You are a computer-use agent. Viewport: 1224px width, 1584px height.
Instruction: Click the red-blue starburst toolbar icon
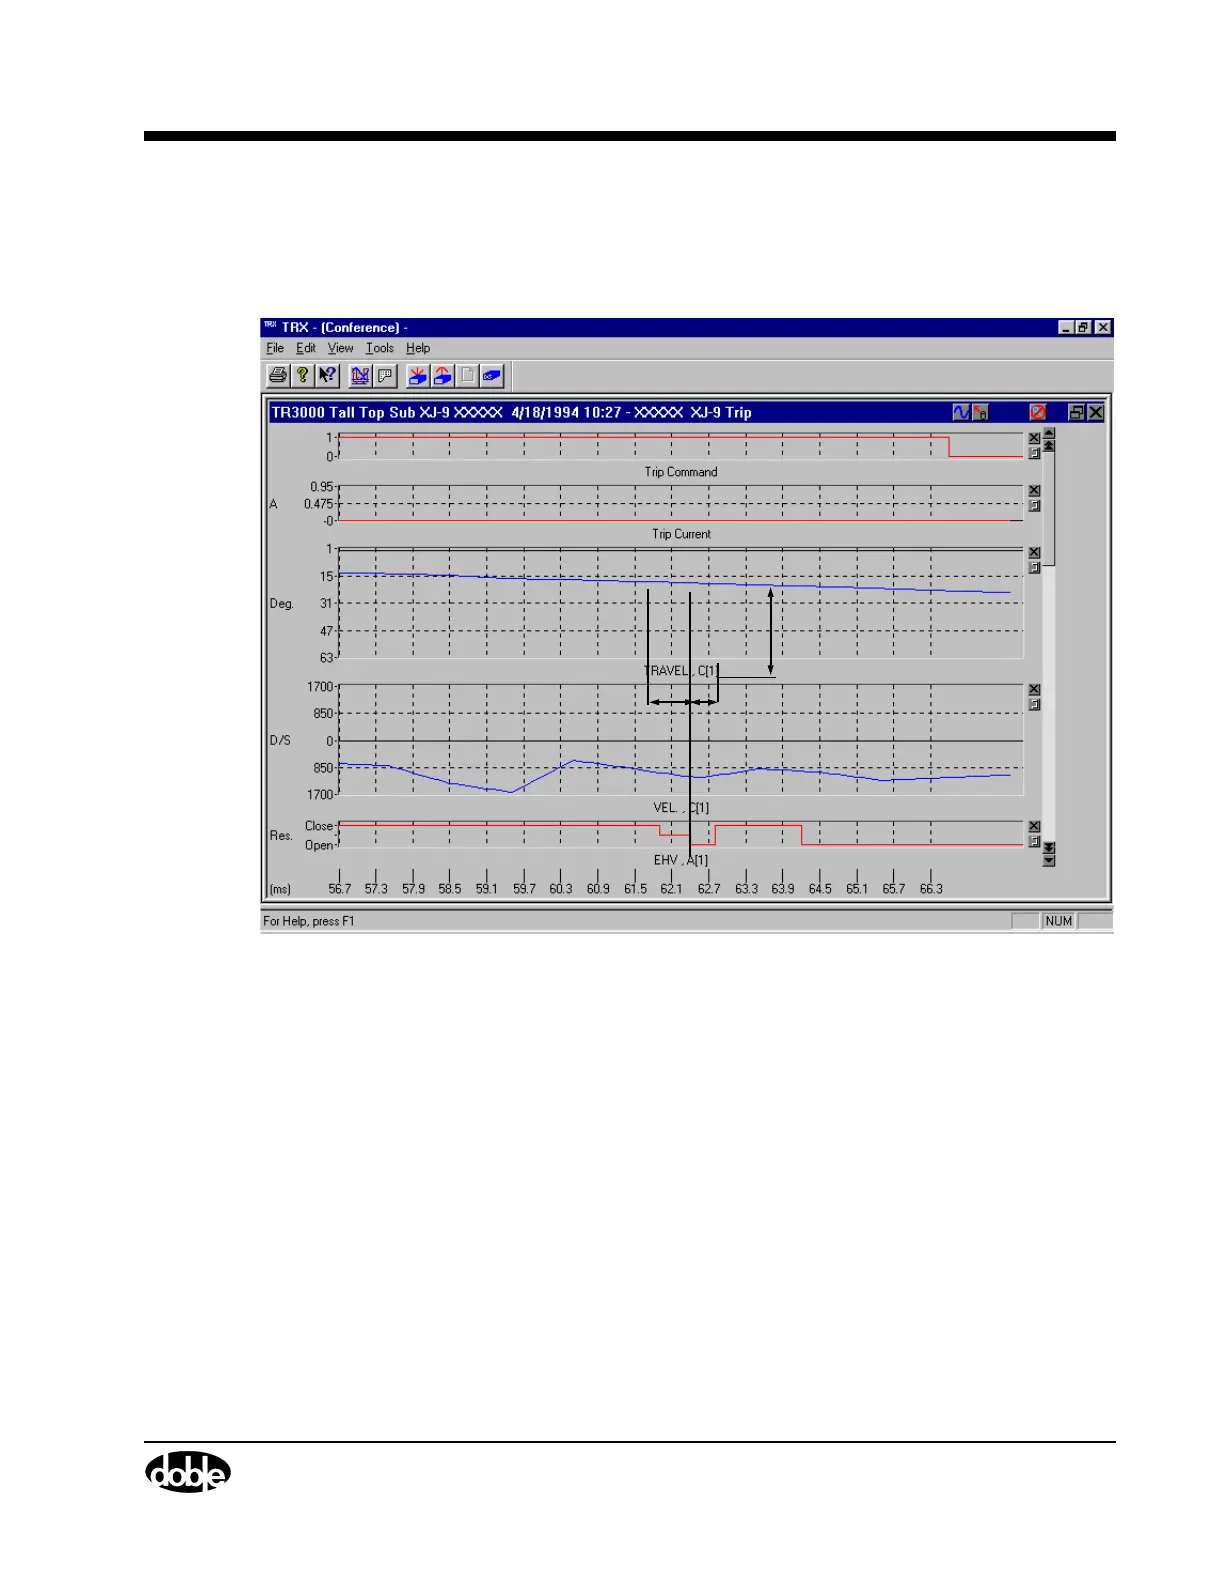point(418,376)
